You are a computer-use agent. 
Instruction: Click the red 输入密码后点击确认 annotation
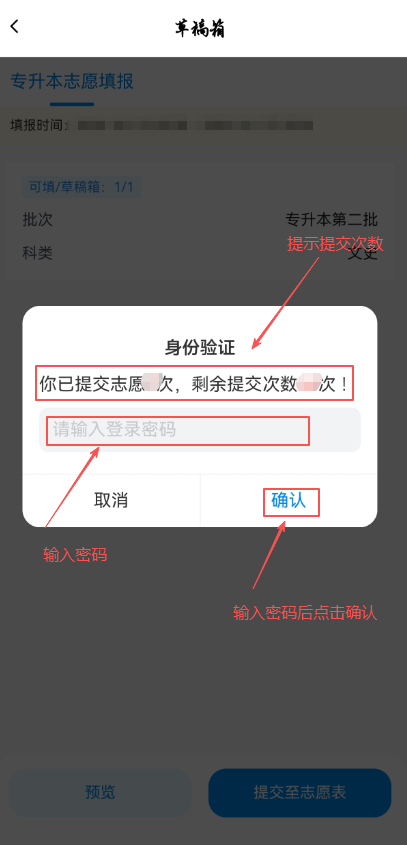(305, 613)
